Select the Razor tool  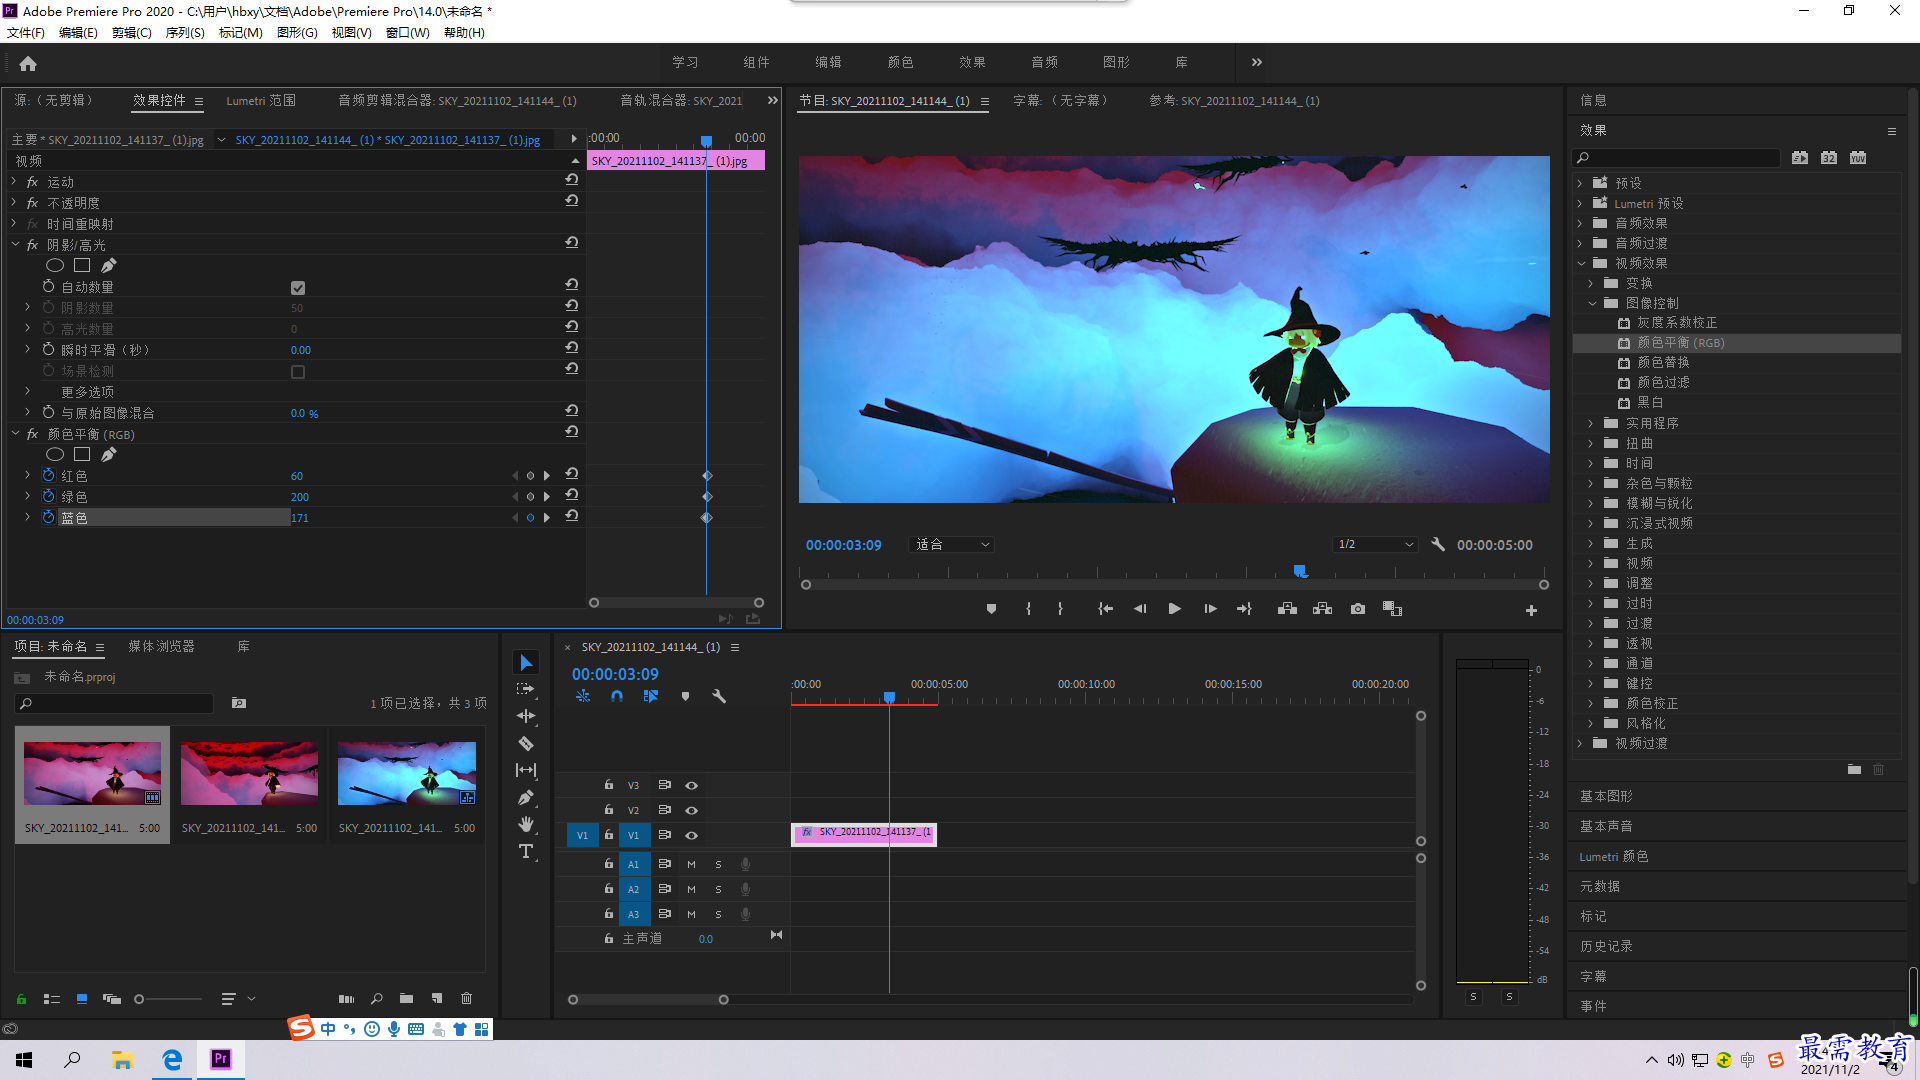526,743
